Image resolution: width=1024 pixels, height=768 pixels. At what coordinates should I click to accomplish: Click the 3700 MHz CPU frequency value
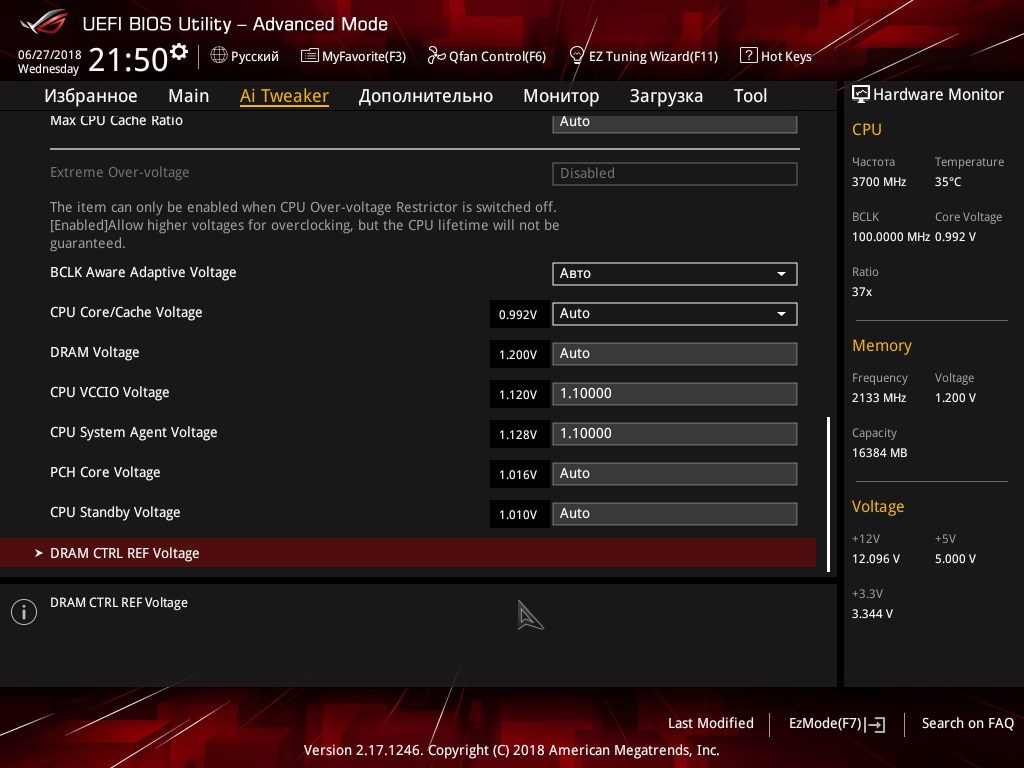coord(879,182)
